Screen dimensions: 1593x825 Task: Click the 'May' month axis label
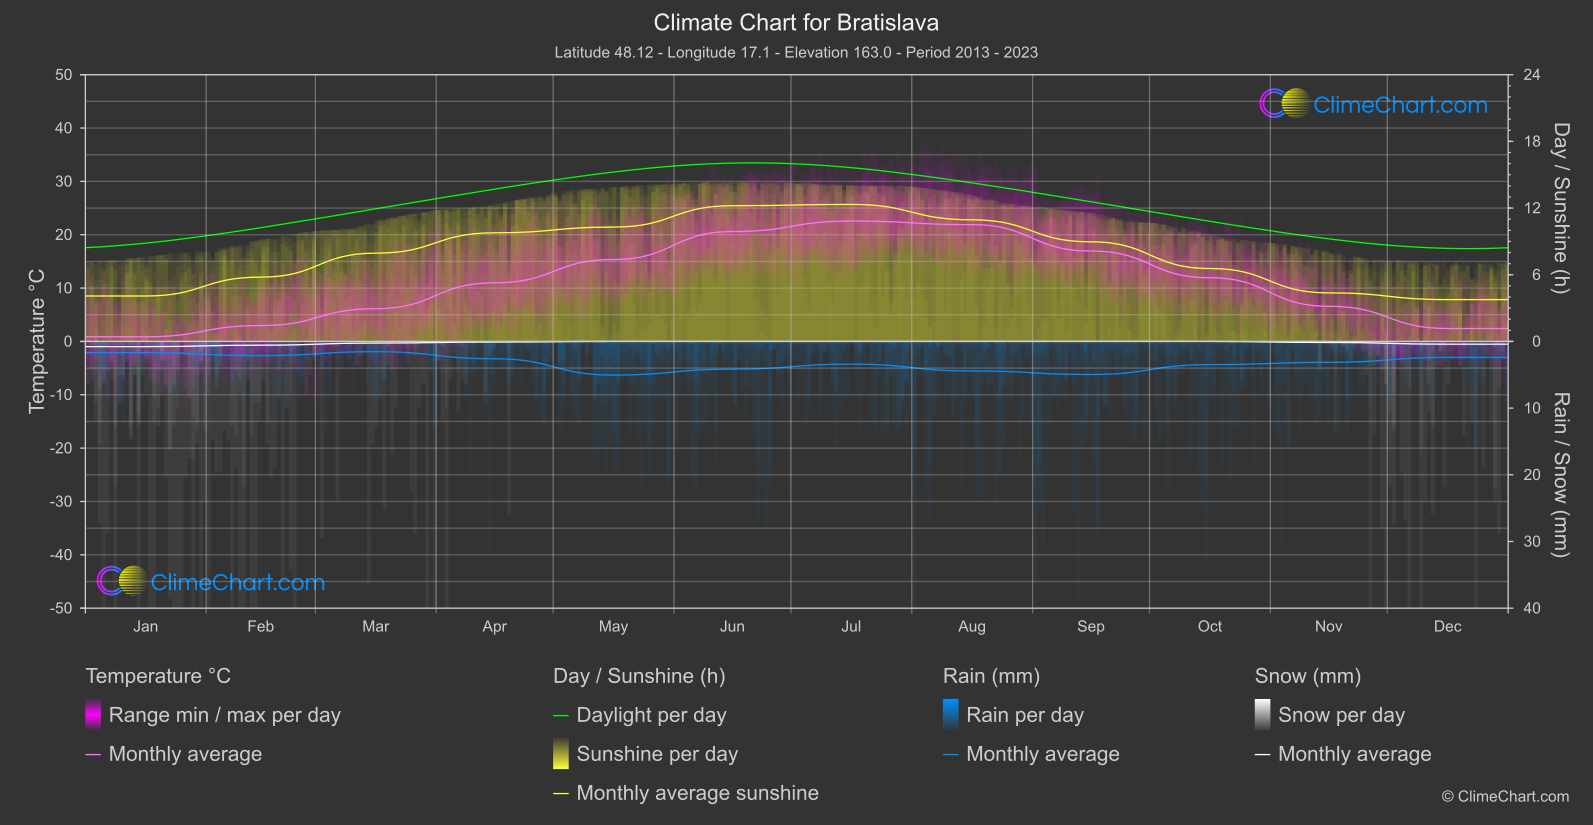(x=614, y=626)
